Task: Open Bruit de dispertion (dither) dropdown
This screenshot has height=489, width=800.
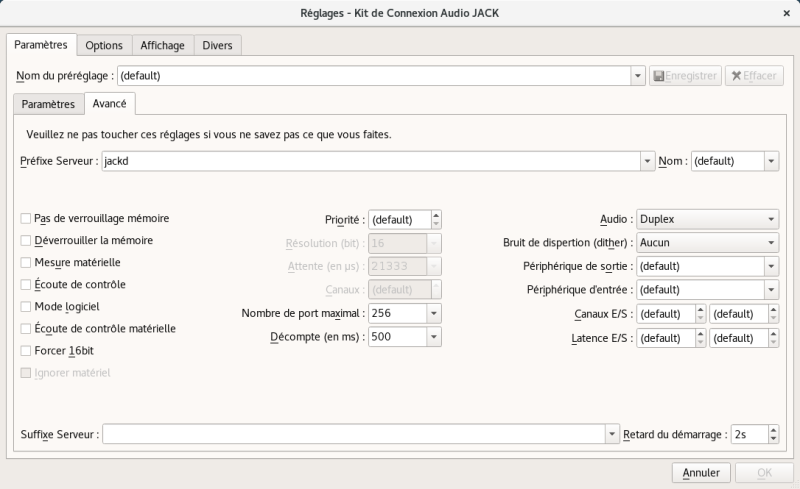Action: 707,243
